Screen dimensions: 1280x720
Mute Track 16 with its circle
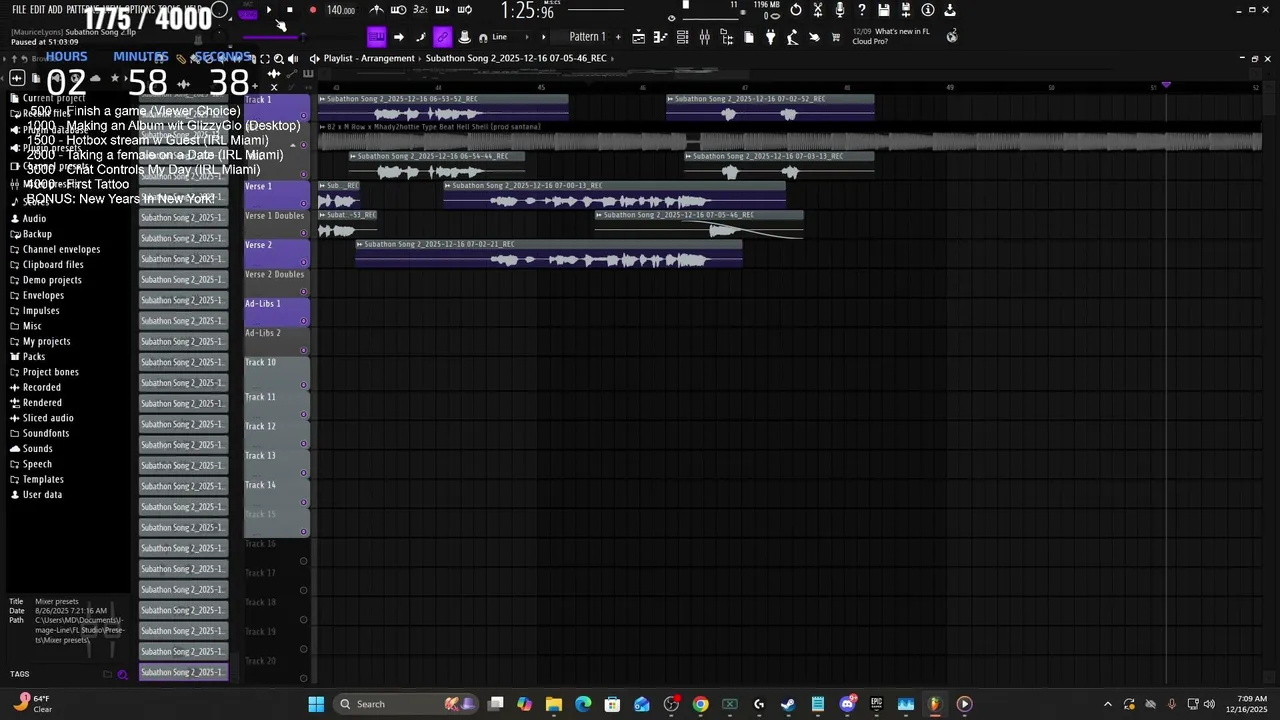point(303,561)
